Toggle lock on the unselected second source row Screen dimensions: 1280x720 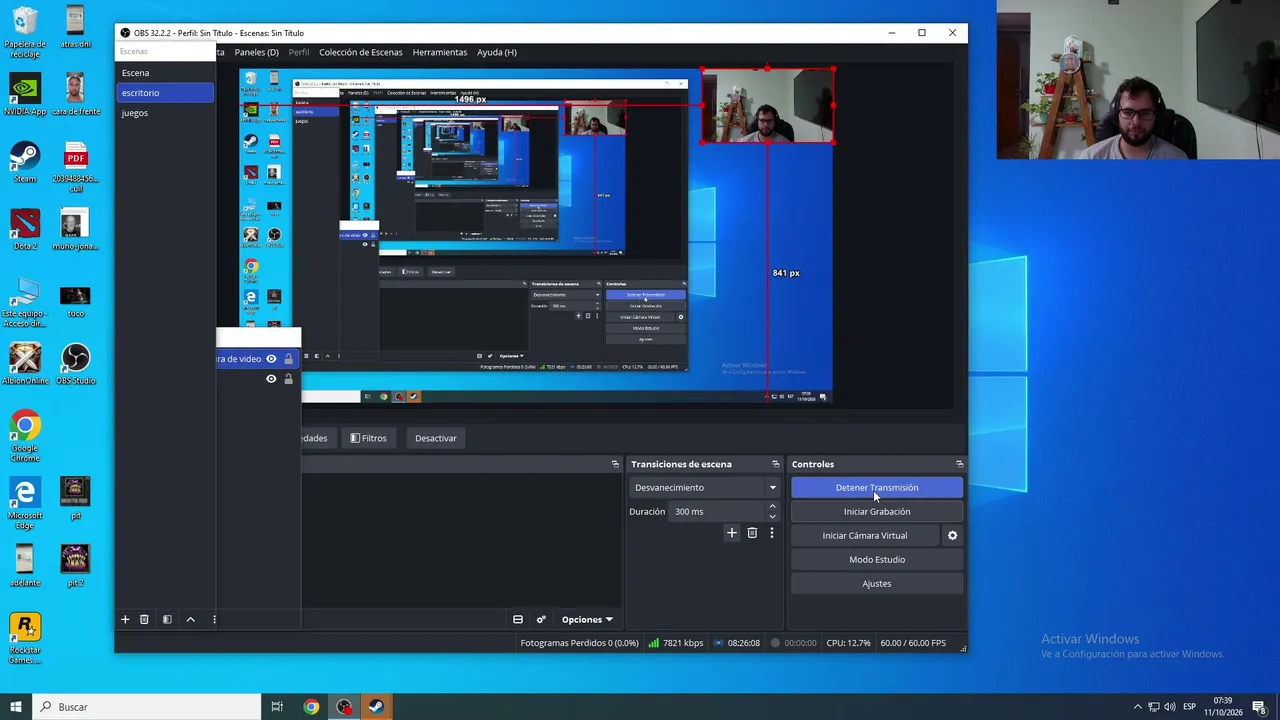point(288,379)
